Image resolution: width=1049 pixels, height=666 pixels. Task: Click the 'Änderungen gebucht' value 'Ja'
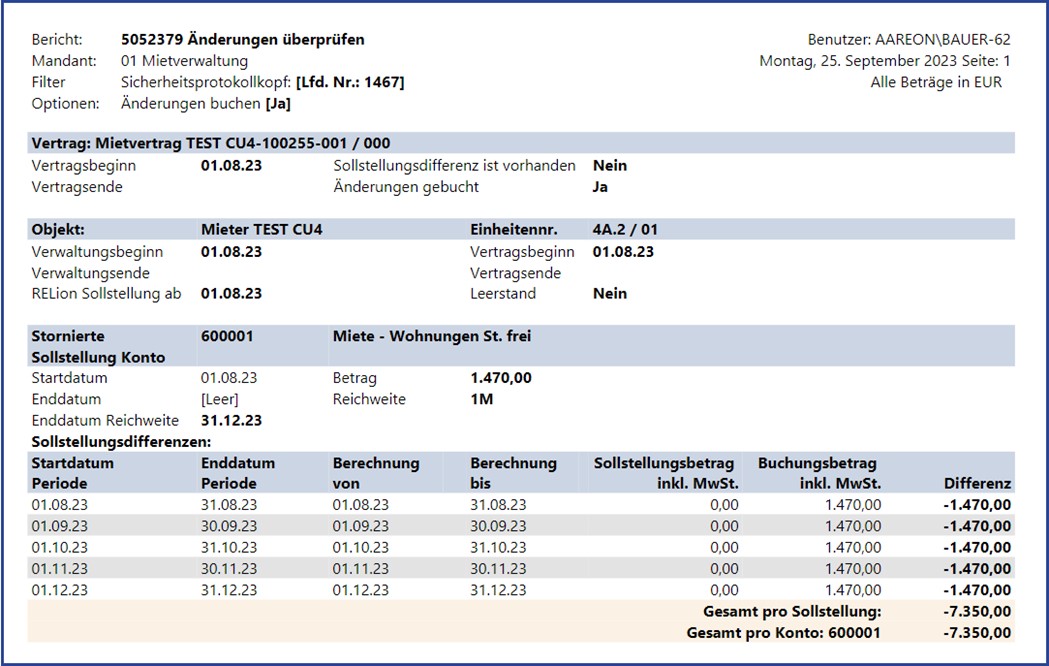tap(600, 187)
